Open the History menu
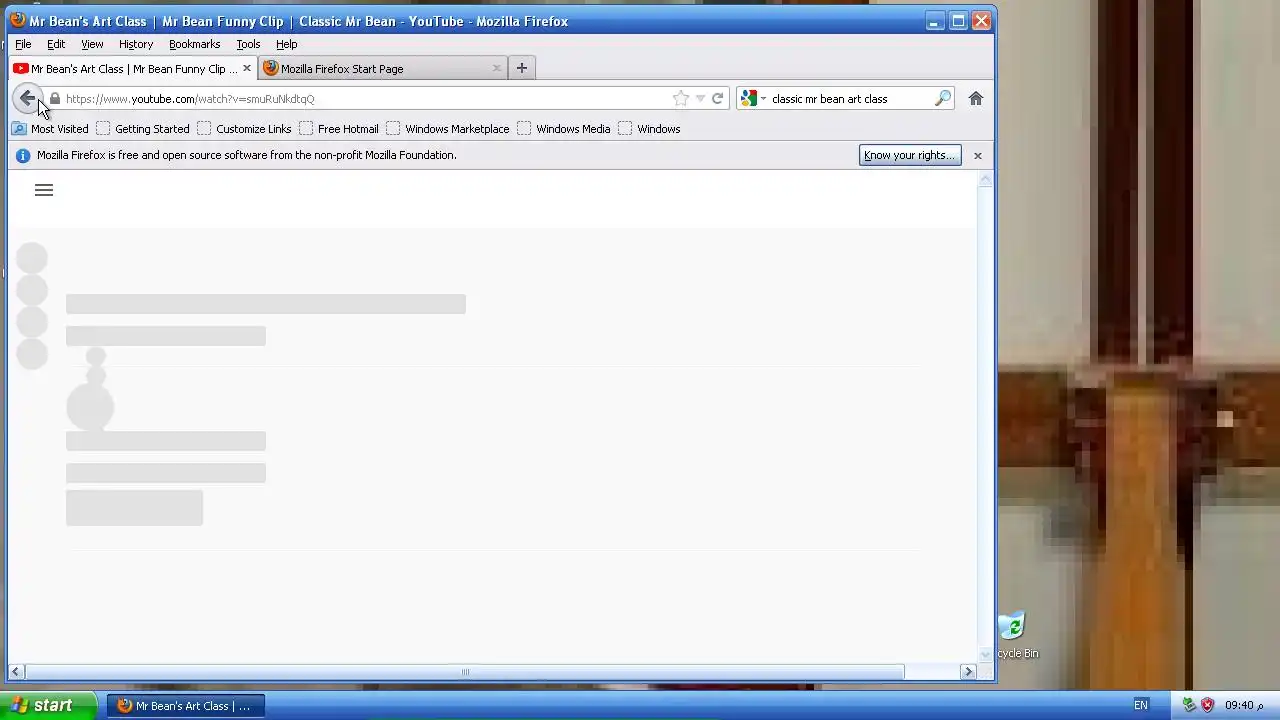 136,44
